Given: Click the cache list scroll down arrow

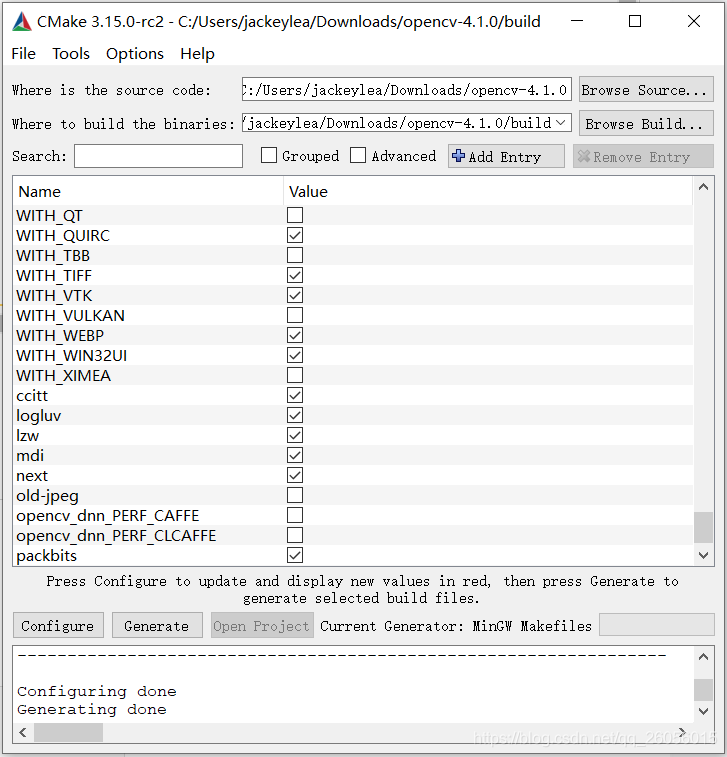Looking at the screenshot, I should click(x=703, y=556).
